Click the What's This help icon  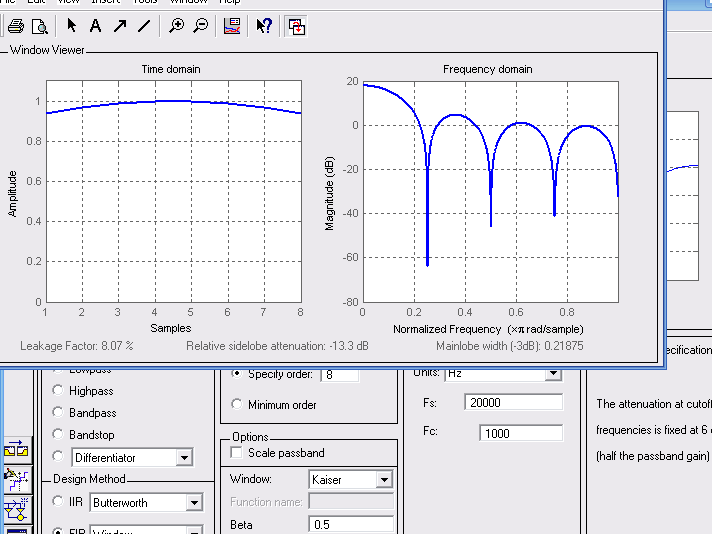tap(264, 27)
